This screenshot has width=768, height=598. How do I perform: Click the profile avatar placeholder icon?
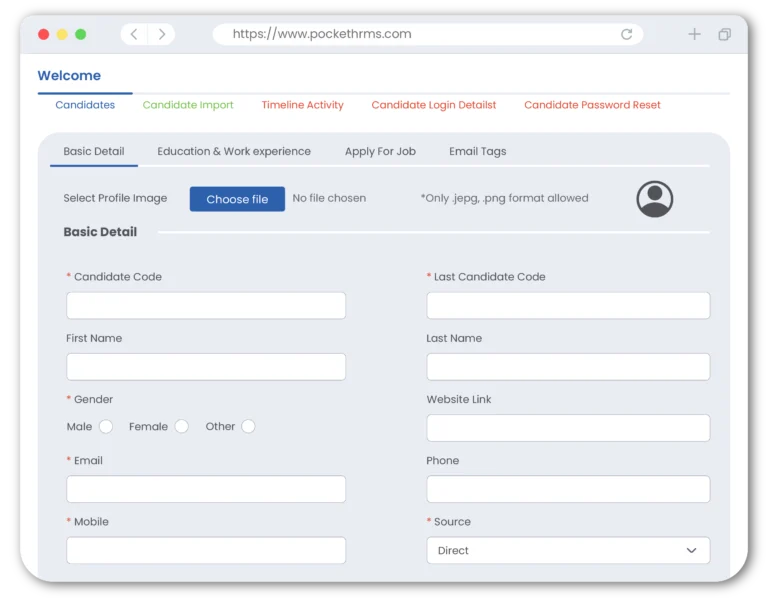654,199
